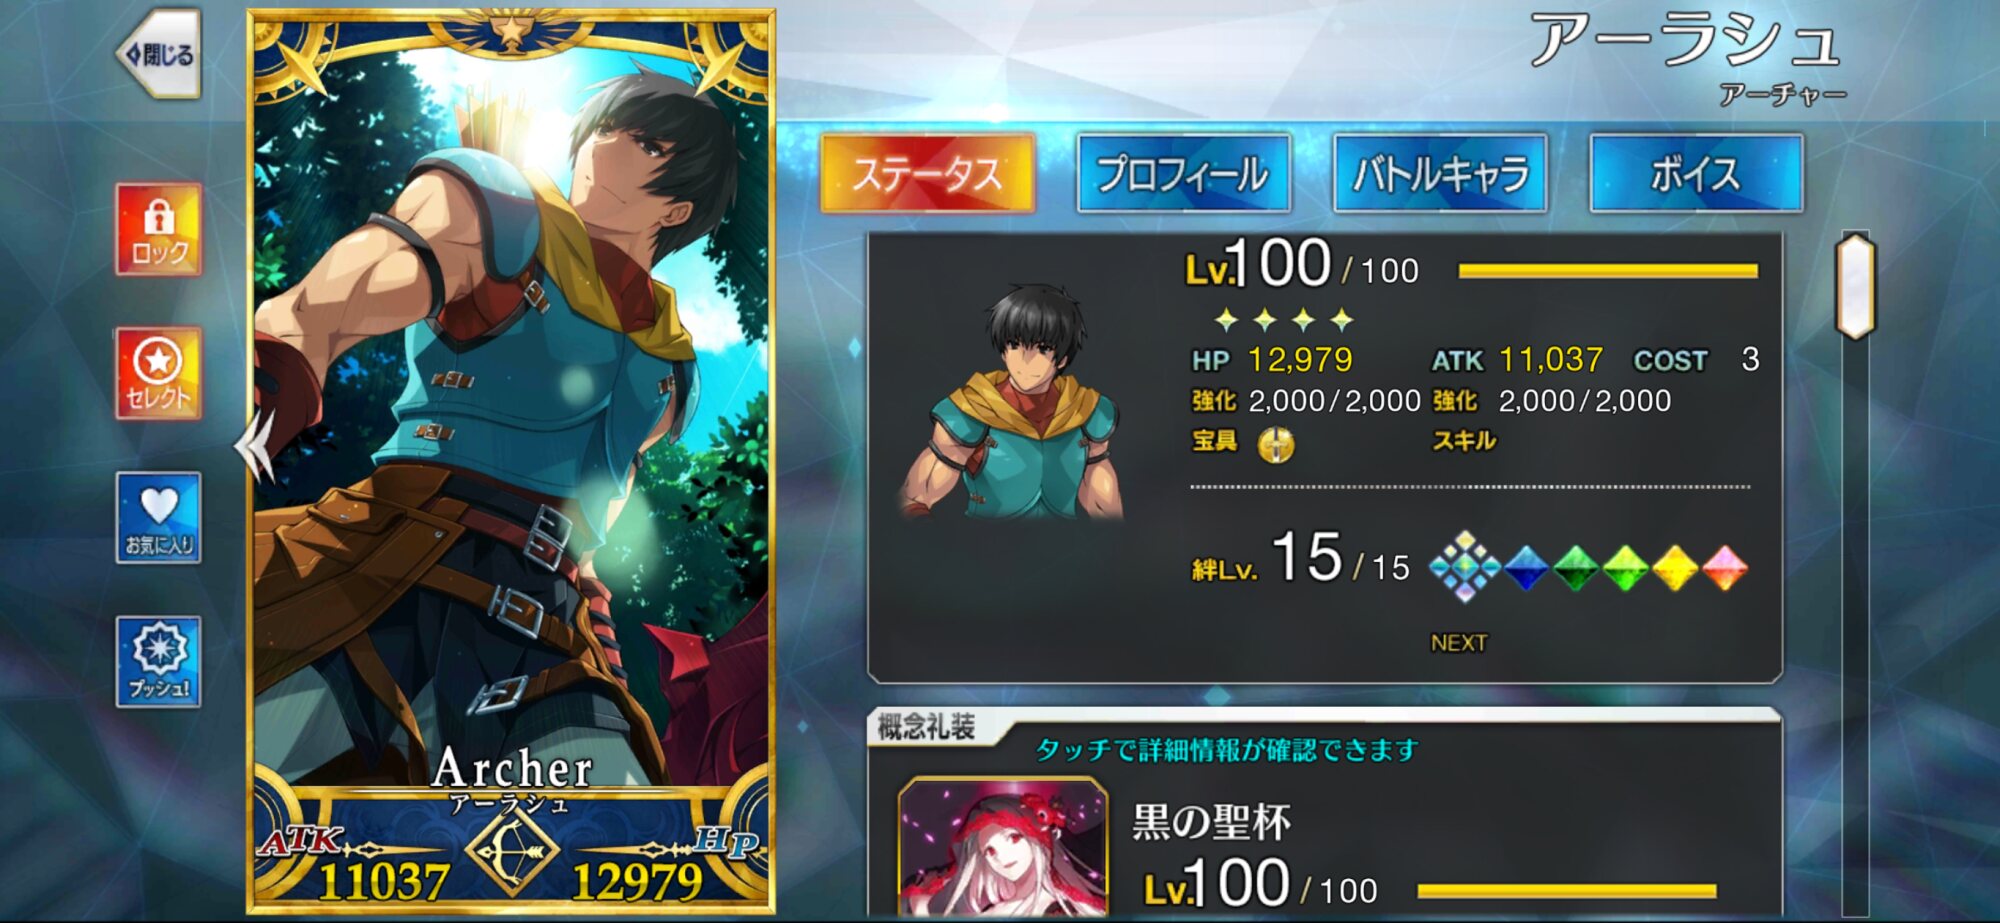Select the ステータス tab
The width and height of the screenshot is (2000, 923).
tap(927, 174)
